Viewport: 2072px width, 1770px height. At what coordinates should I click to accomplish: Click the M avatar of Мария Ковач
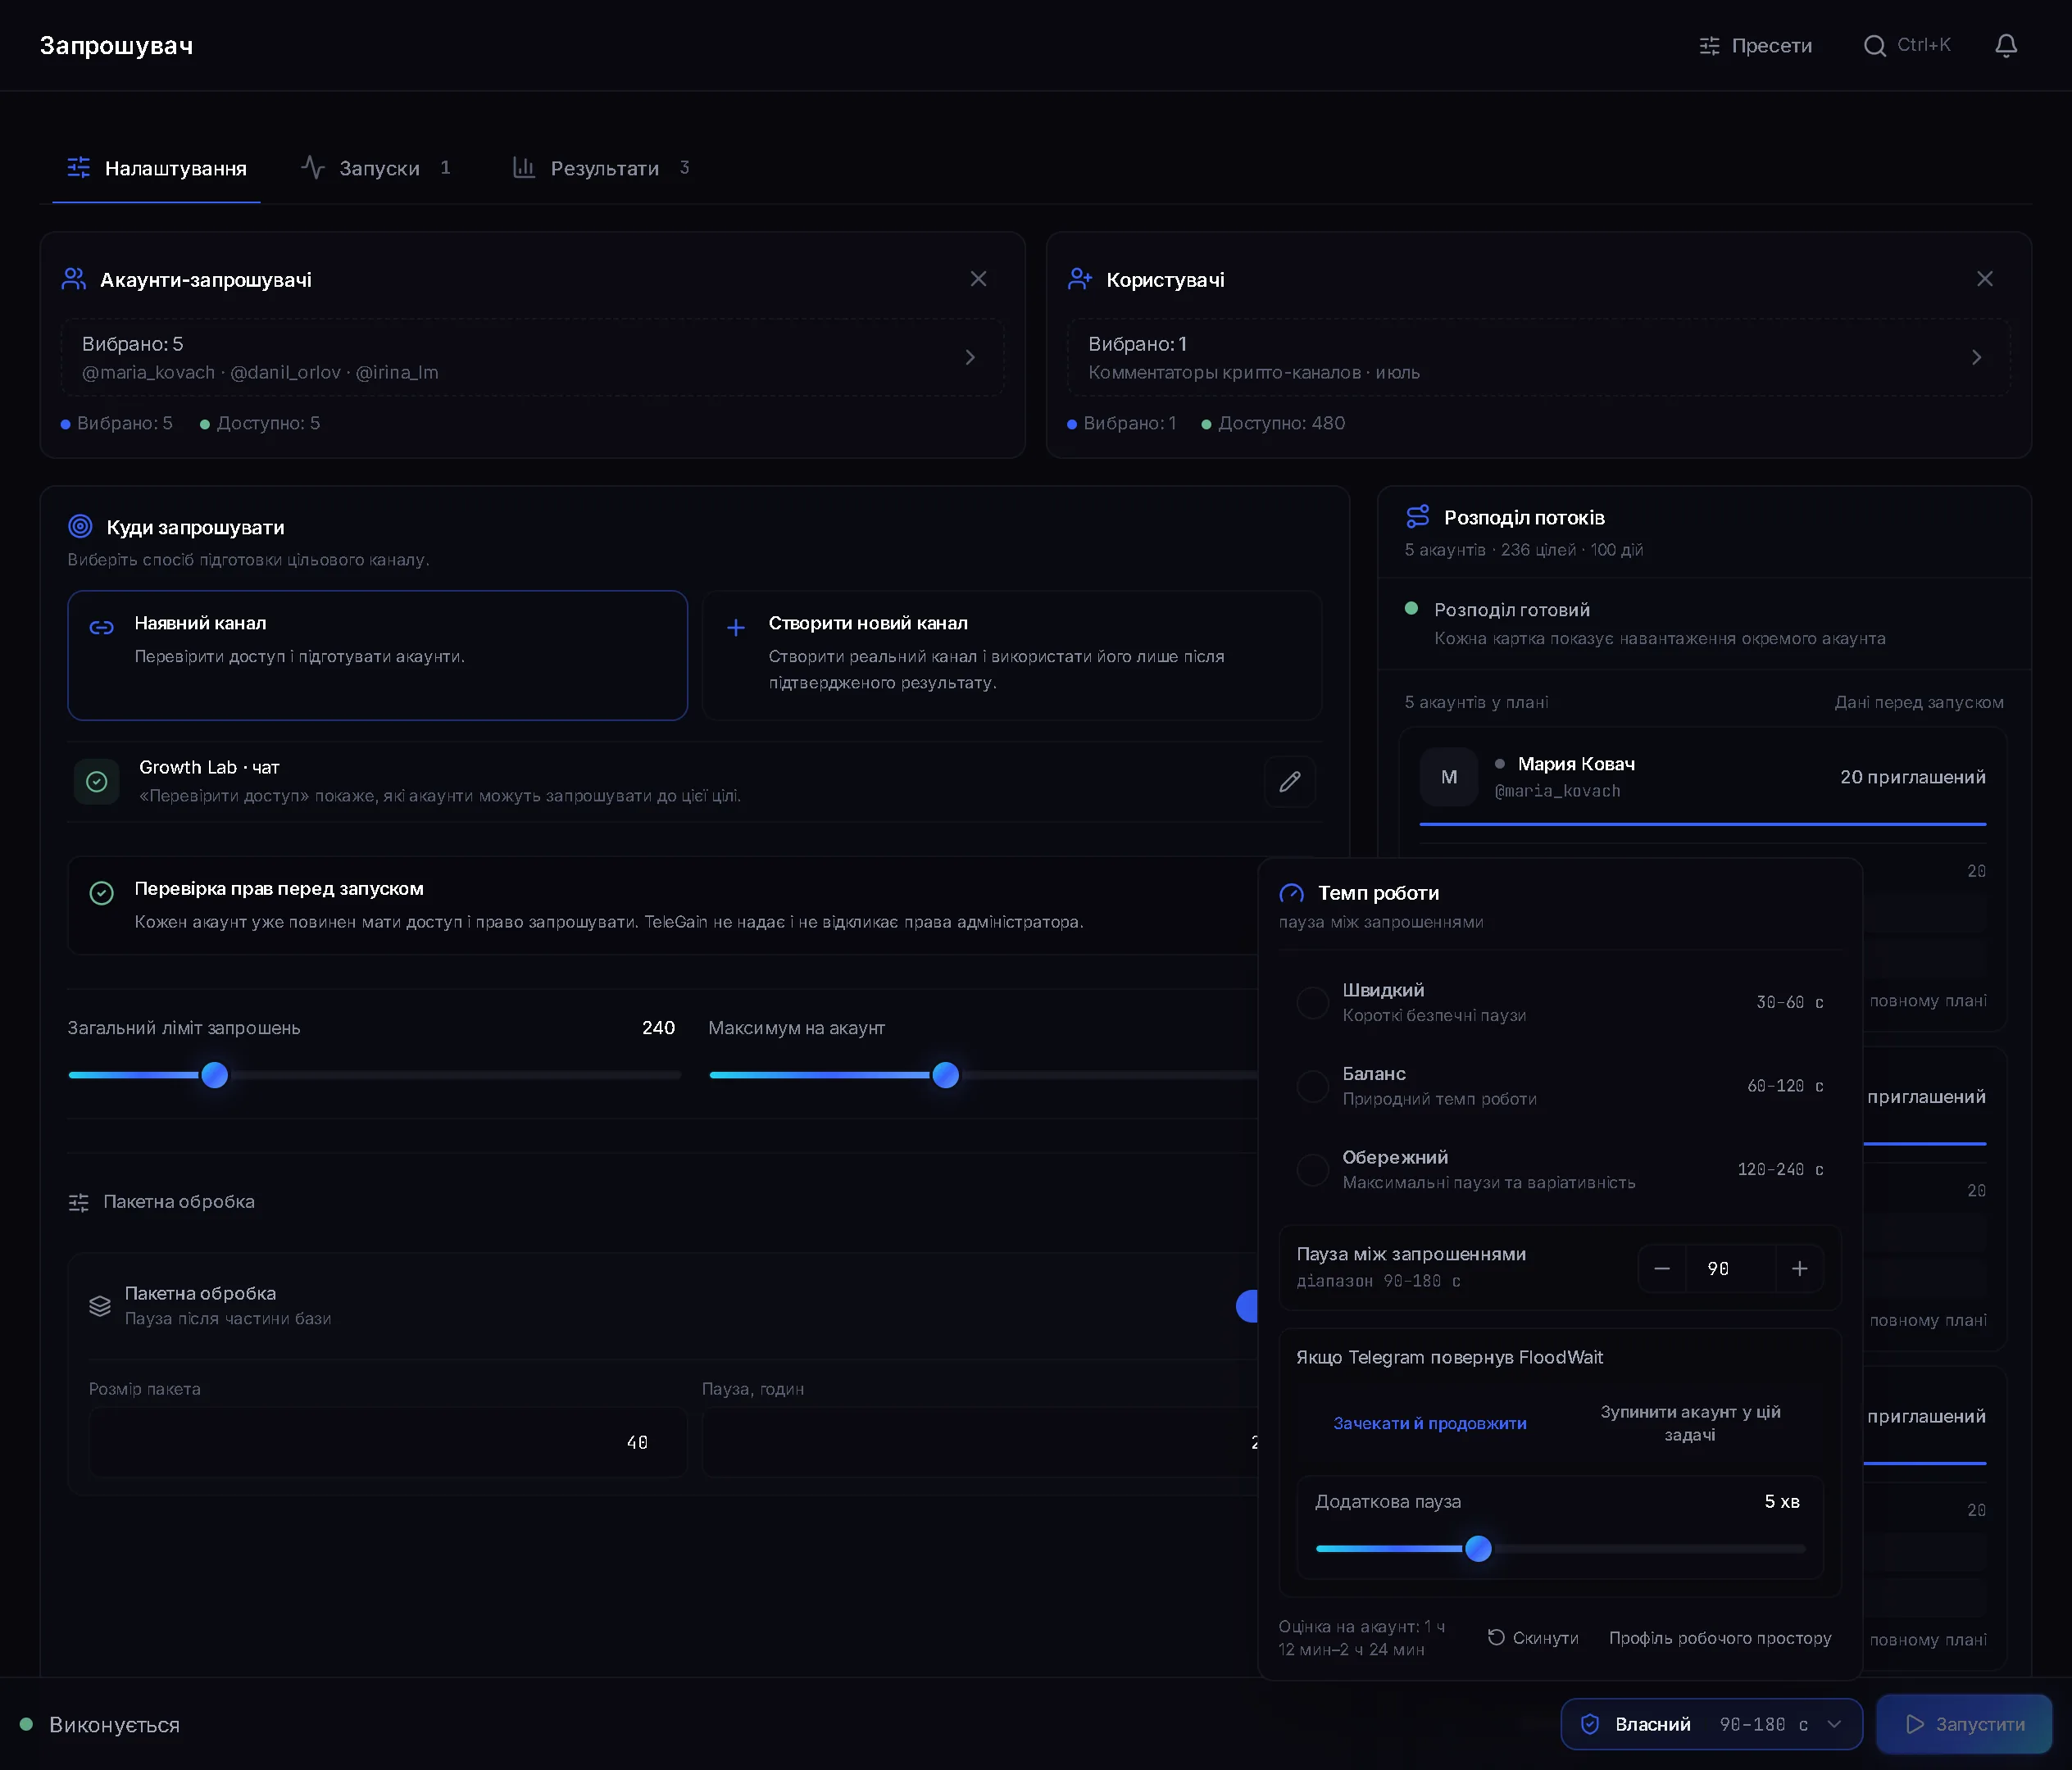(x=1448, y=777)
